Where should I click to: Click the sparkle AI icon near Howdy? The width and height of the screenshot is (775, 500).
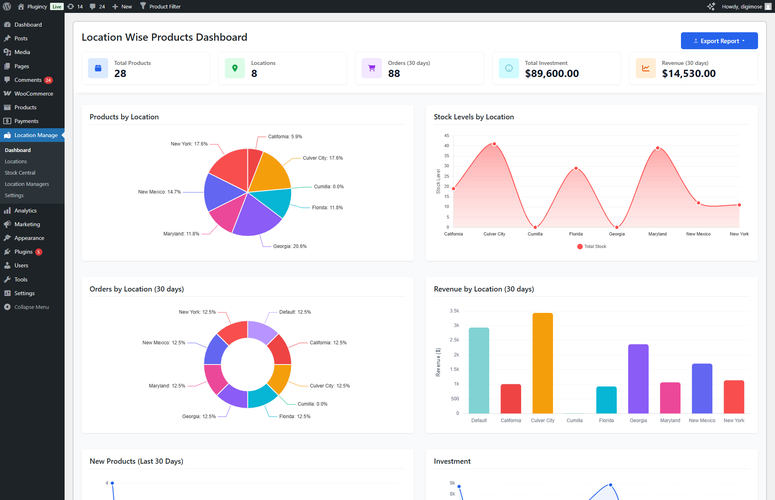coord(711,6)
